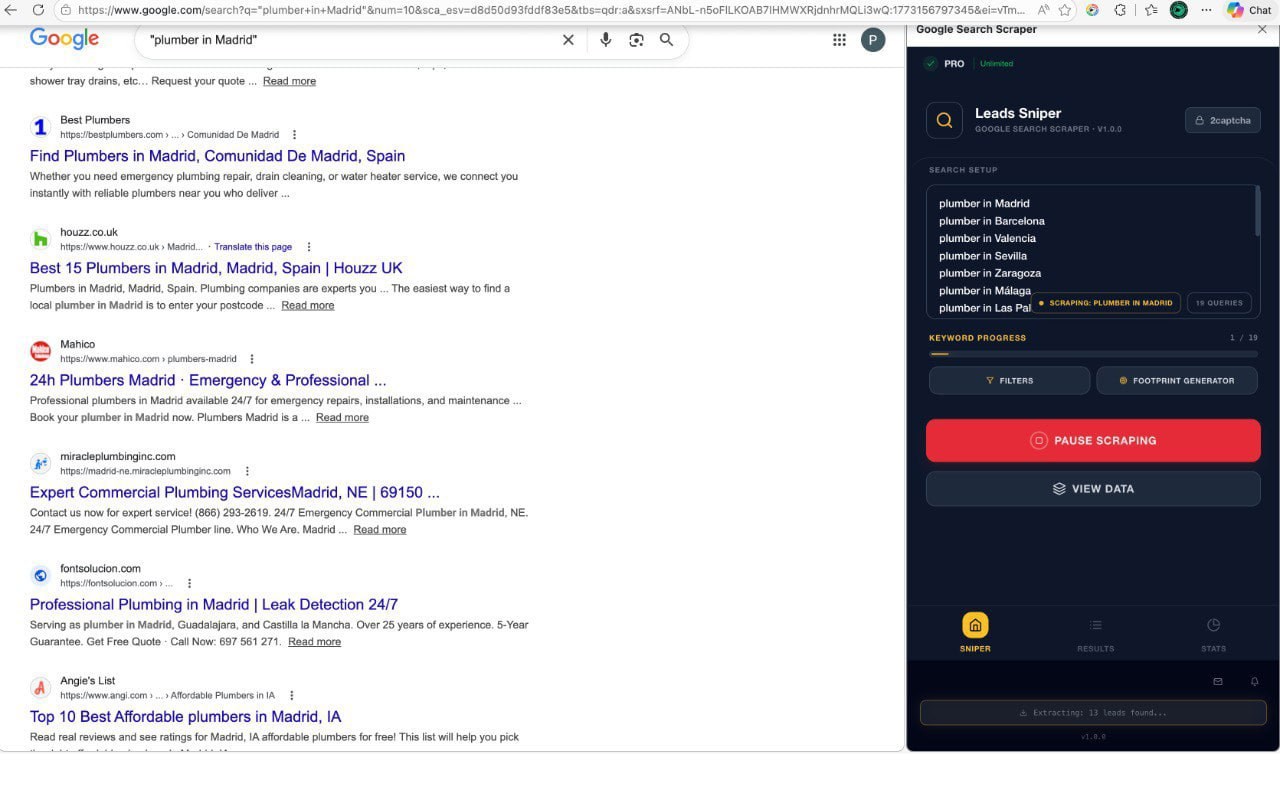Go back using the browser back arrow

[11, 10]
